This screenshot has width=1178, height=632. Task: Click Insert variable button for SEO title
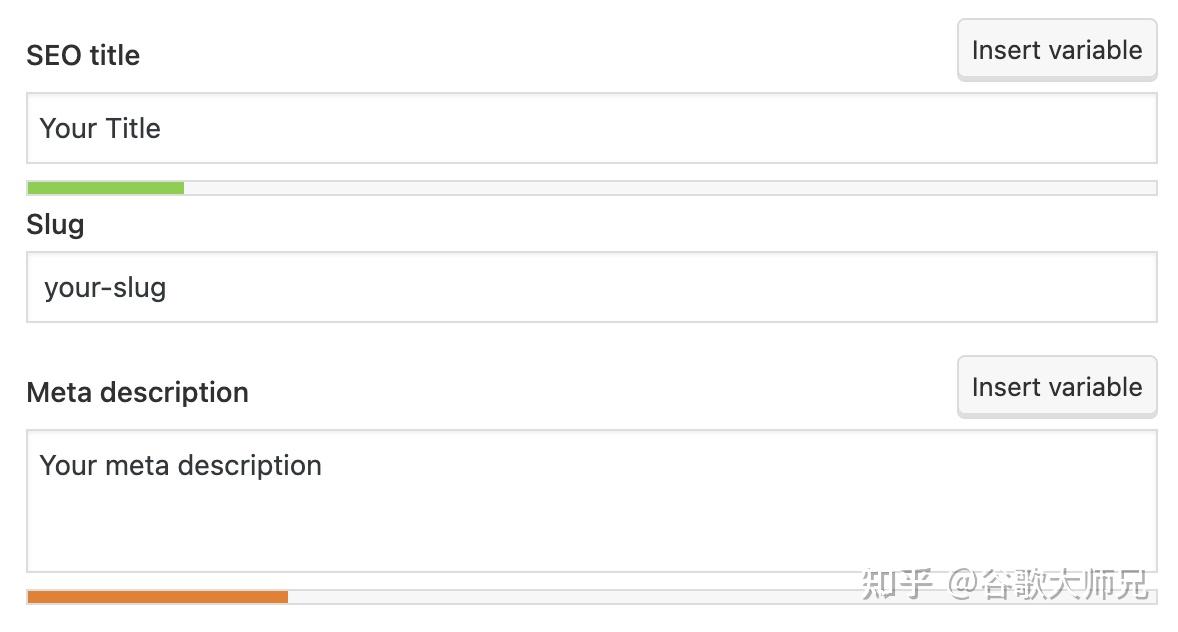[1056, 50]
